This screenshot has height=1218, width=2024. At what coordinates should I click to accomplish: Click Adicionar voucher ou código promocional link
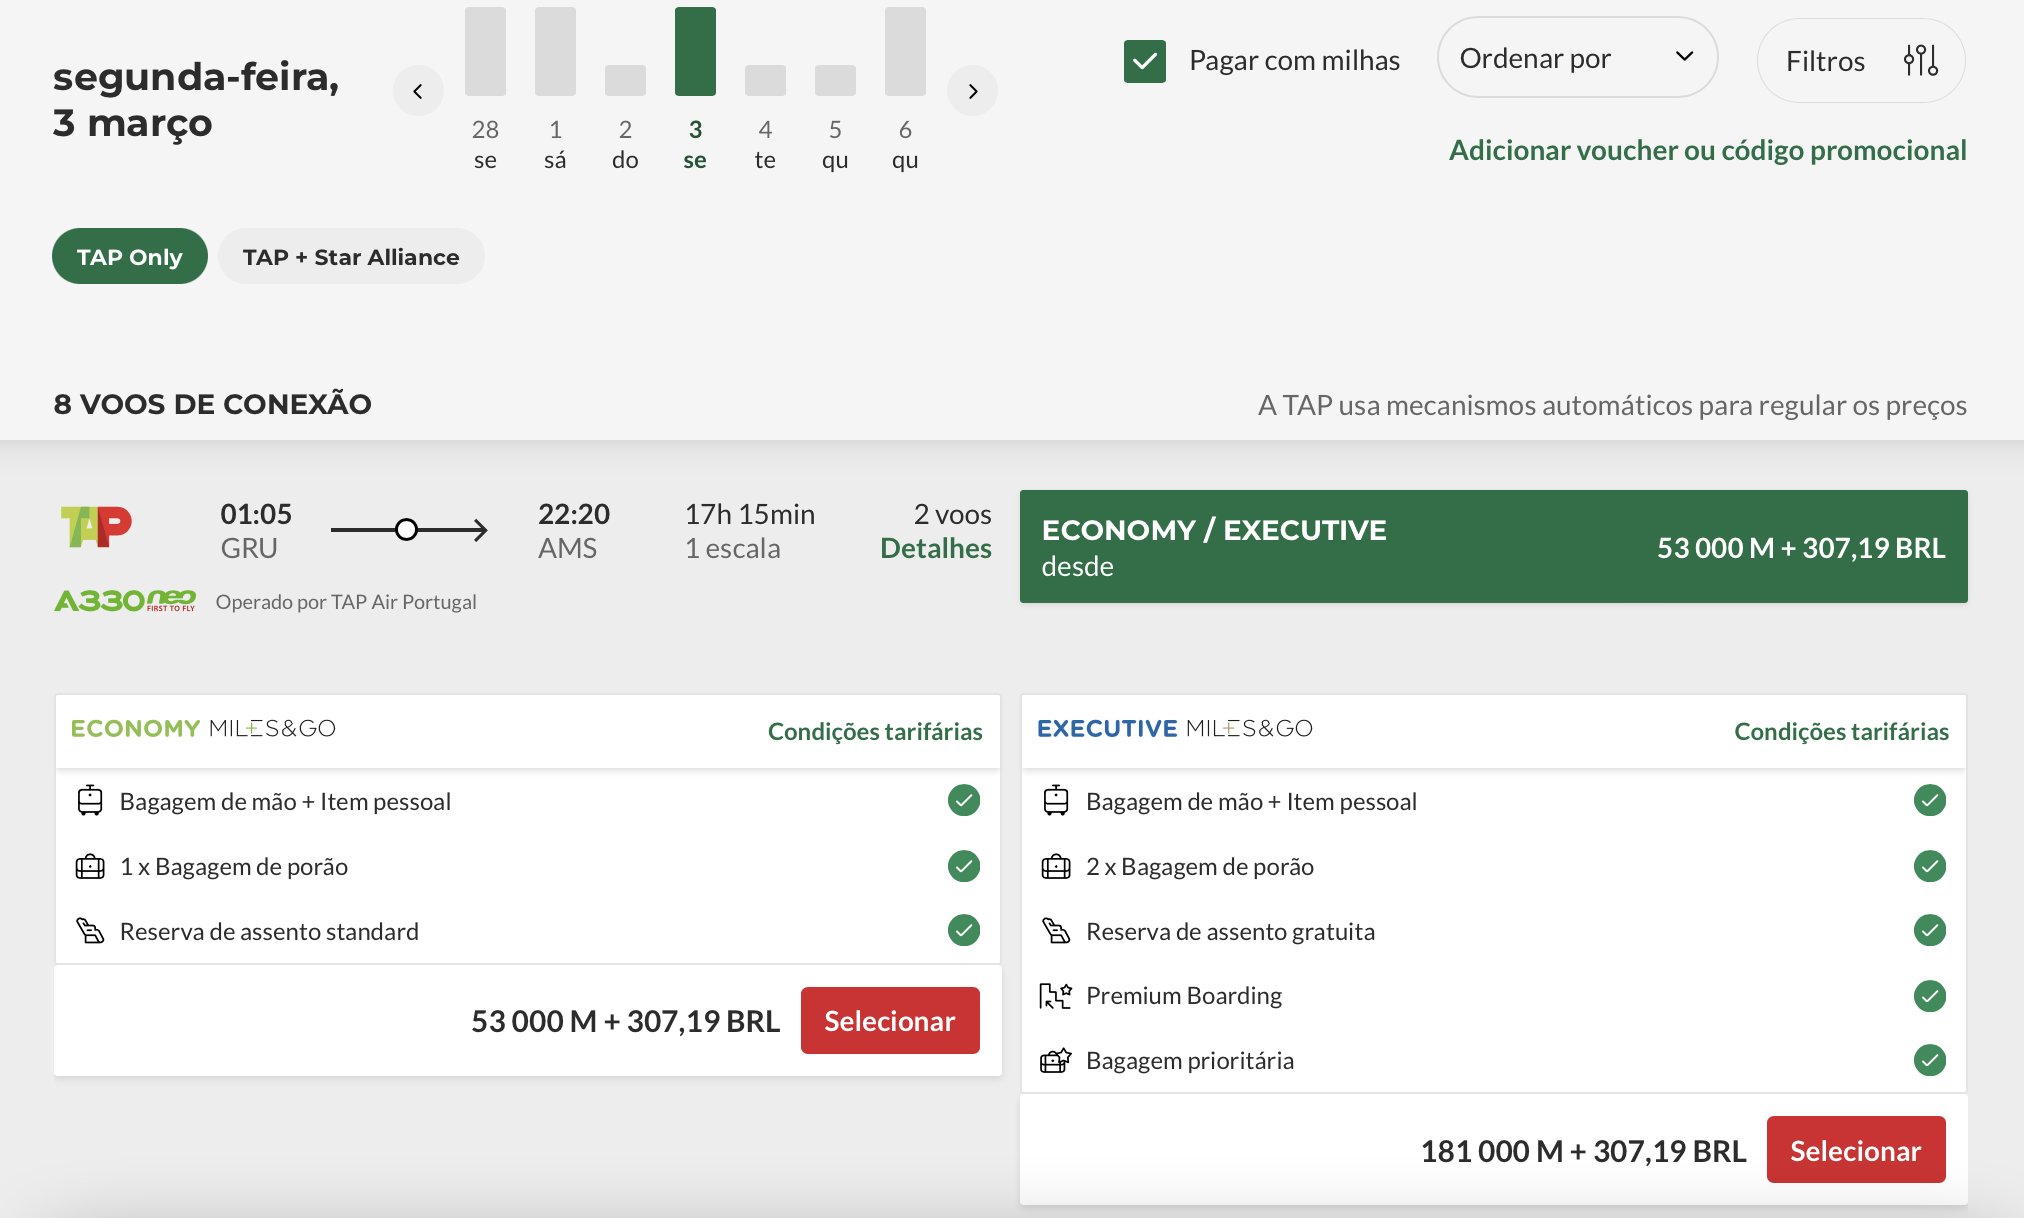coord(1707,150)
